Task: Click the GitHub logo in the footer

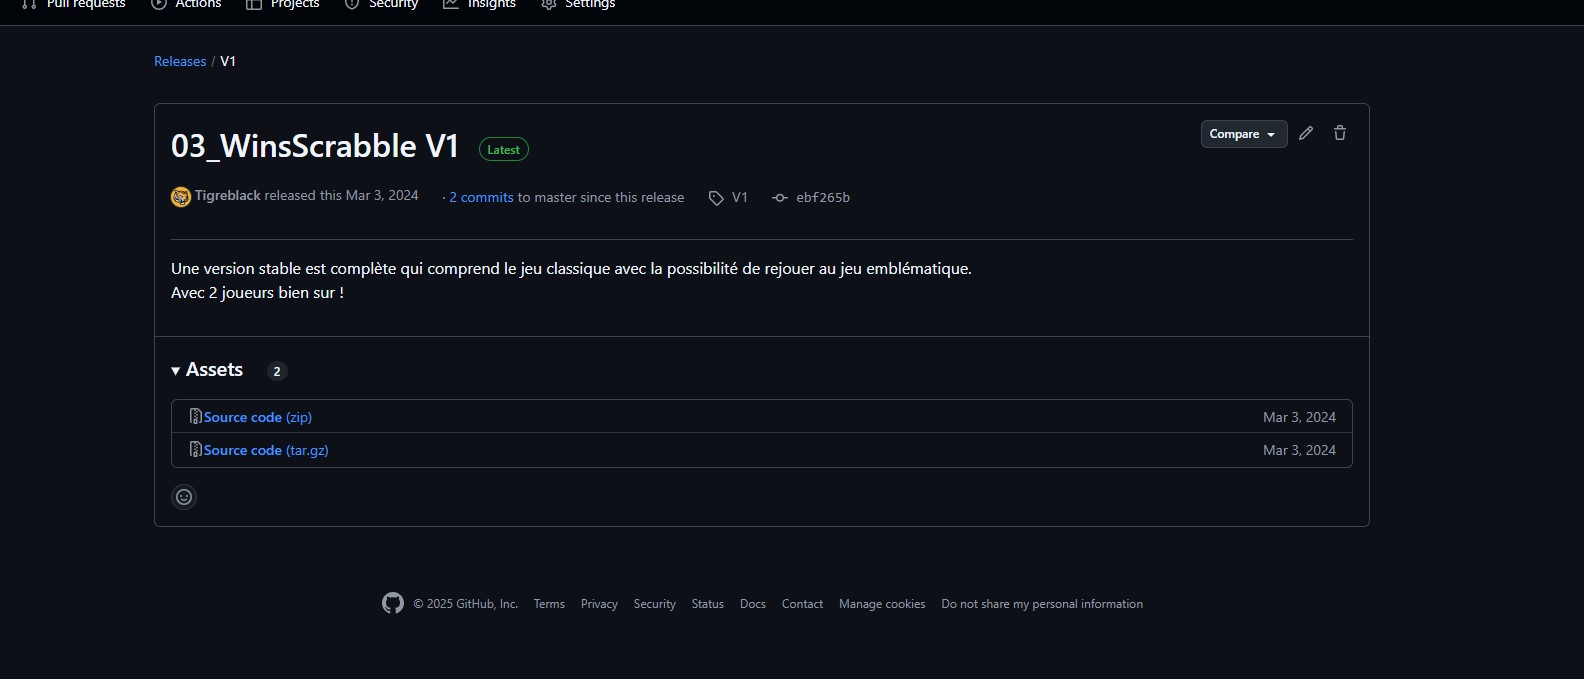Action: pos(393,603)
